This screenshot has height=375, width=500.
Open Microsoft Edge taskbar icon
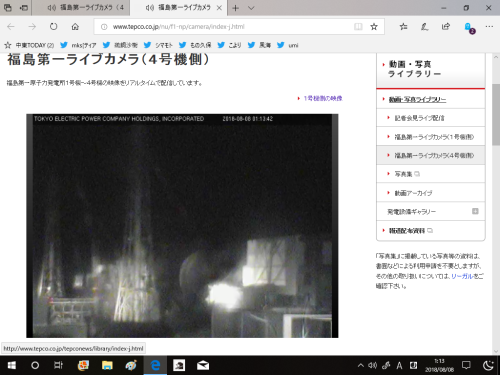[155, 366]
